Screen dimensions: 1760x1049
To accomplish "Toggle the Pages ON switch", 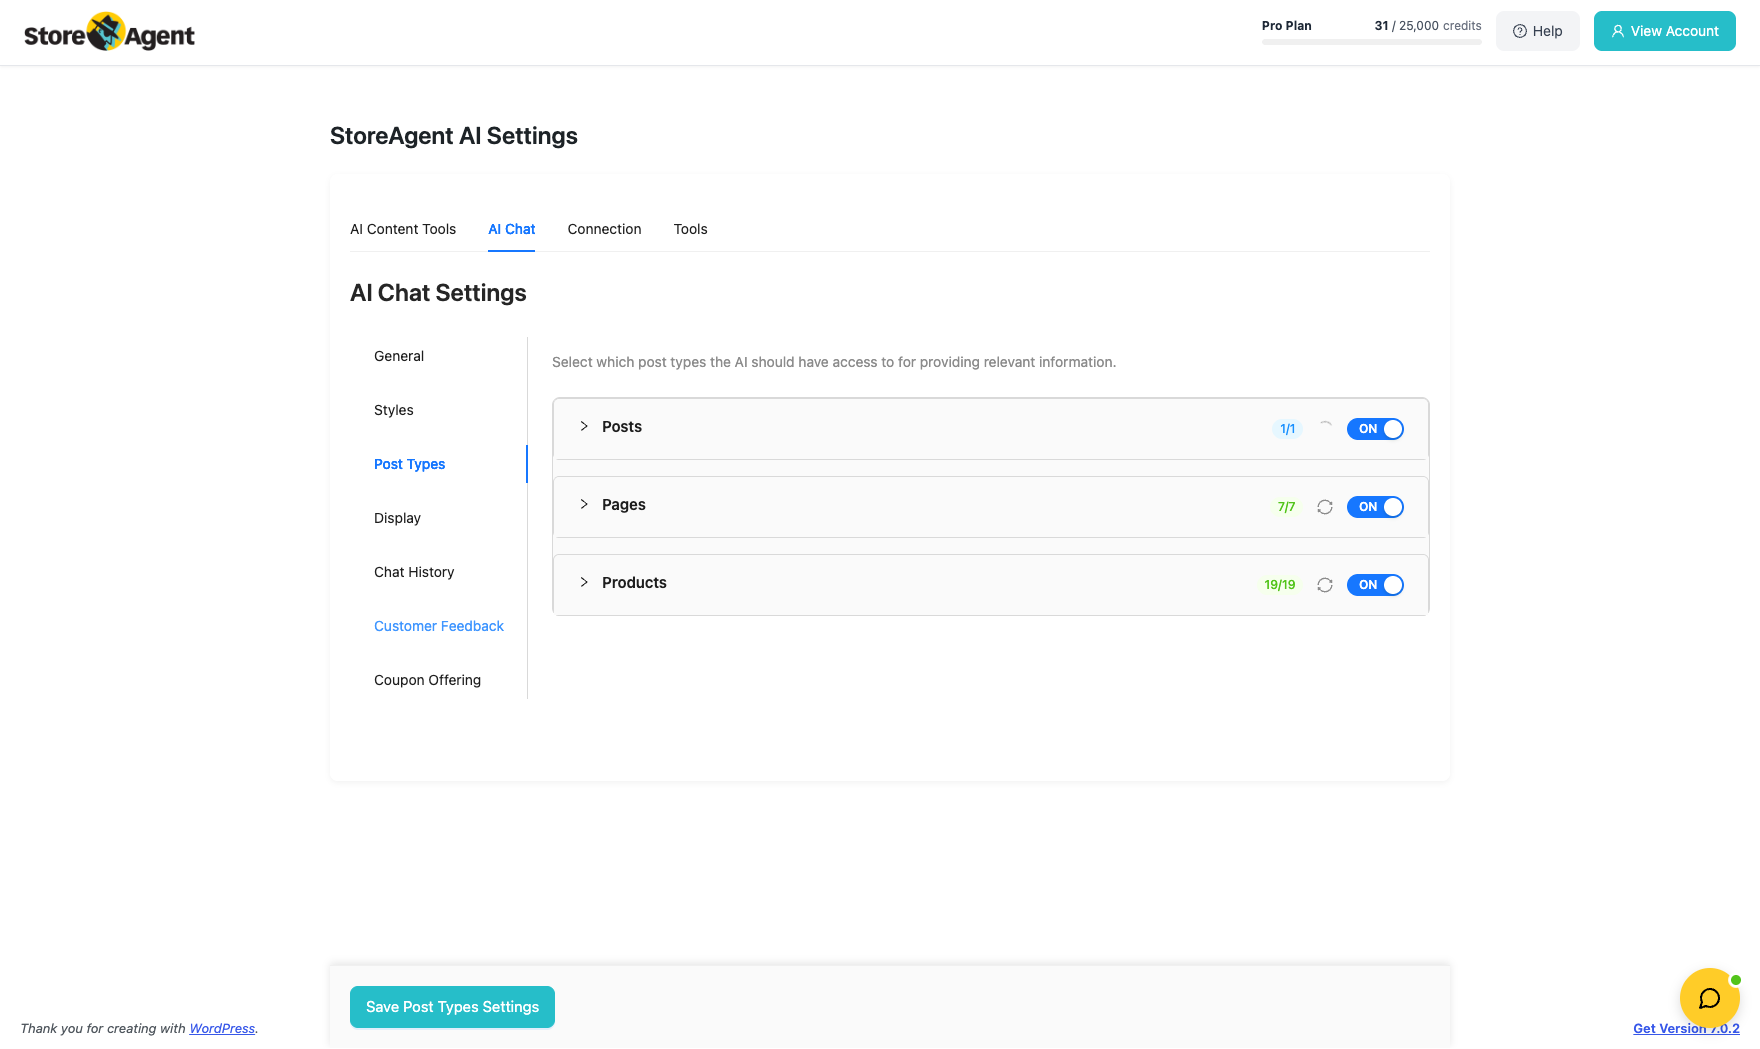I will point(1375,507).
